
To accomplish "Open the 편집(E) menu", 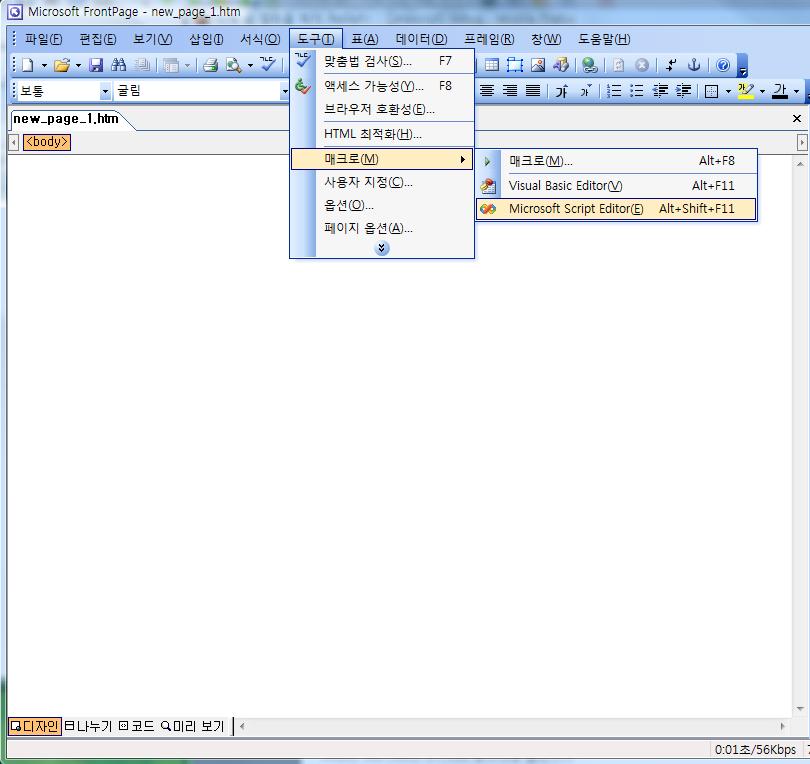I will pyautogui.click(x=98, y=39).
